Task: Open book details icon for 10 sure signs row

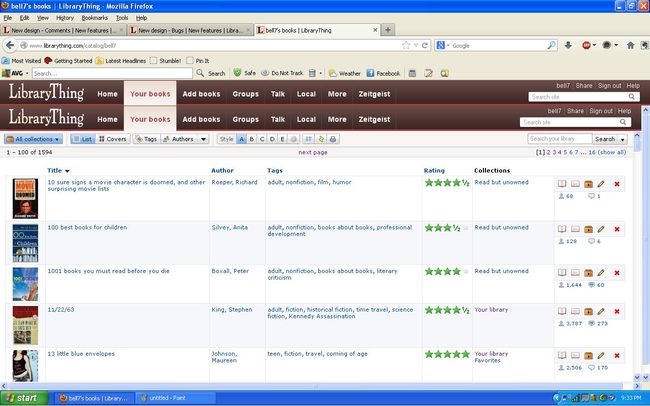Action: (x=562, y=184)
